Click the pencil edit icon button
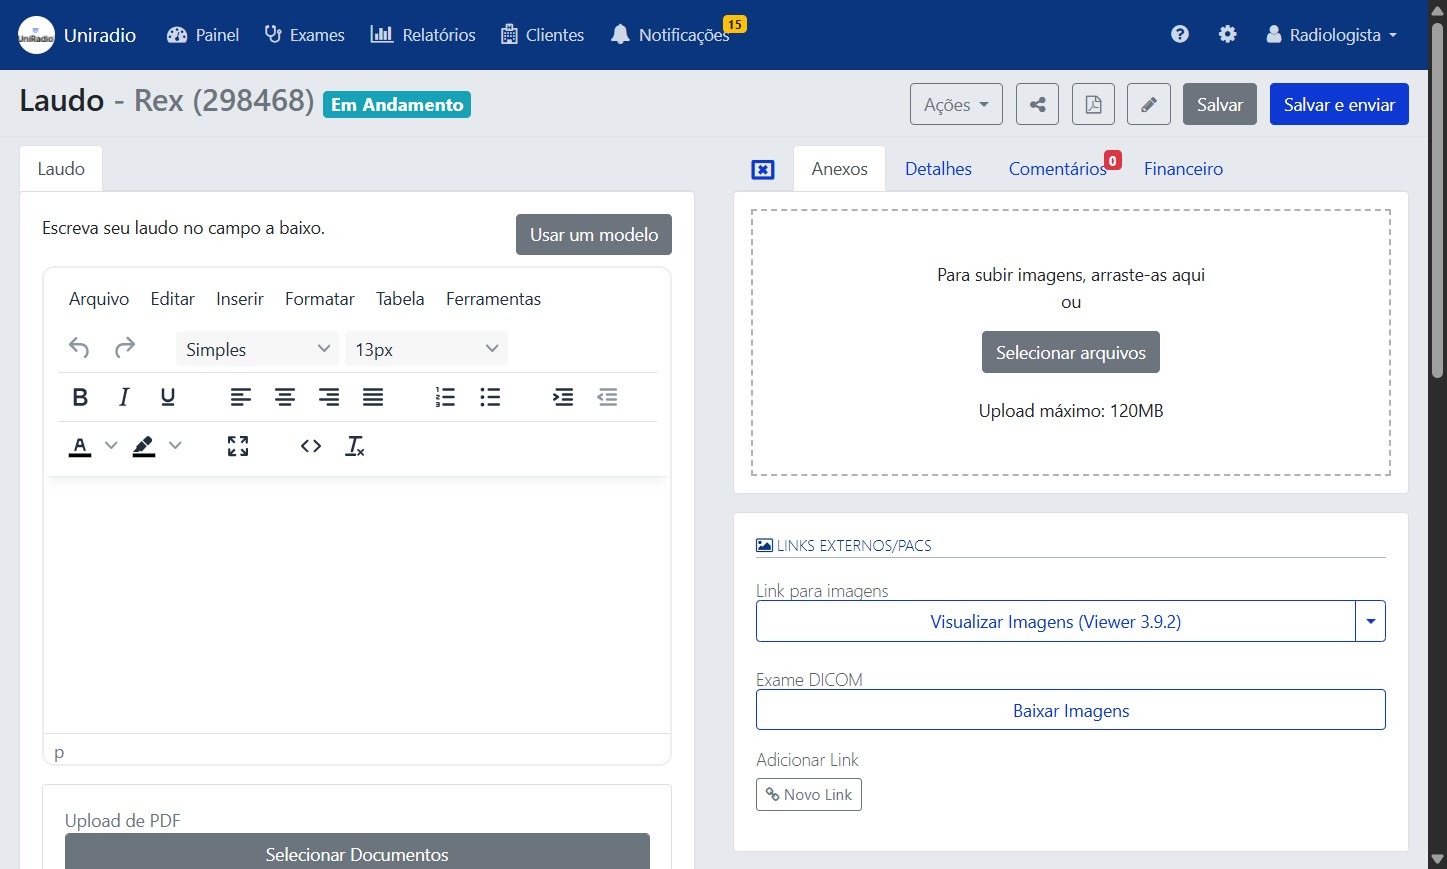Screen dimensions: 1447x869 (x=1149, y=104)
